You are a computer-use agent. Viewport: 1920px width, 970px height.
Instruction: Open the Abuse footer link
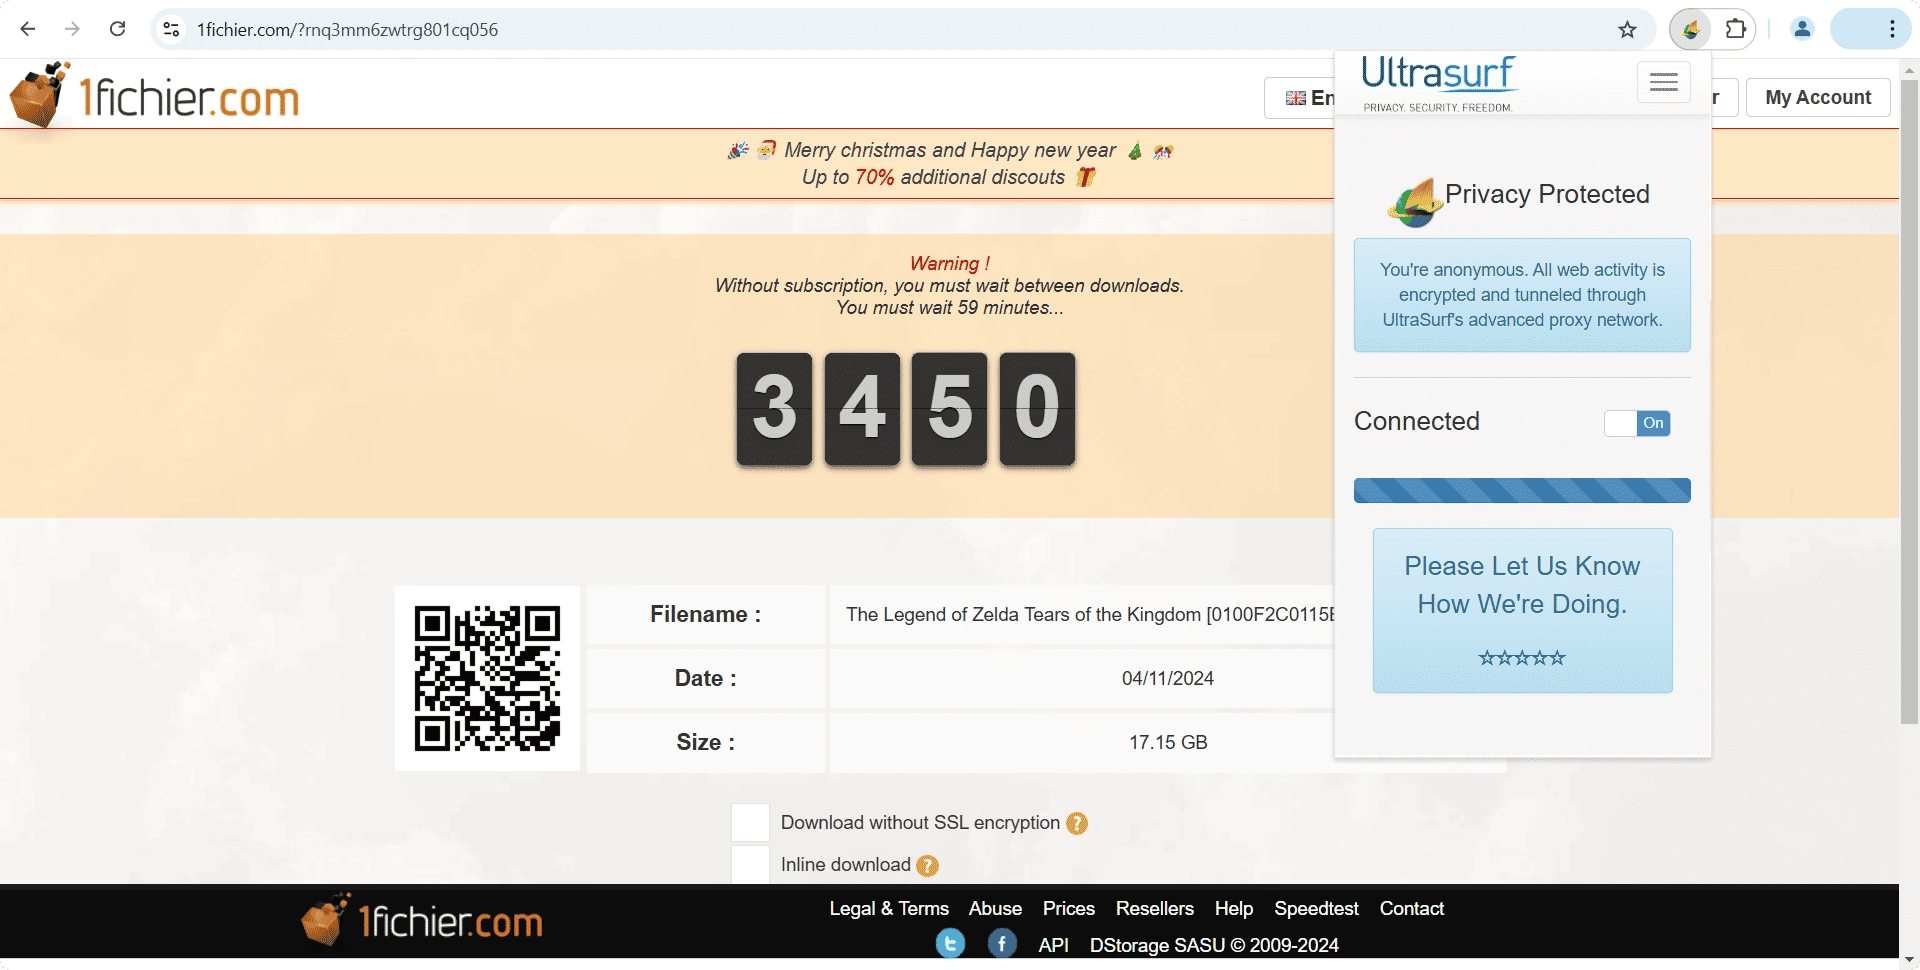[995, 908]
